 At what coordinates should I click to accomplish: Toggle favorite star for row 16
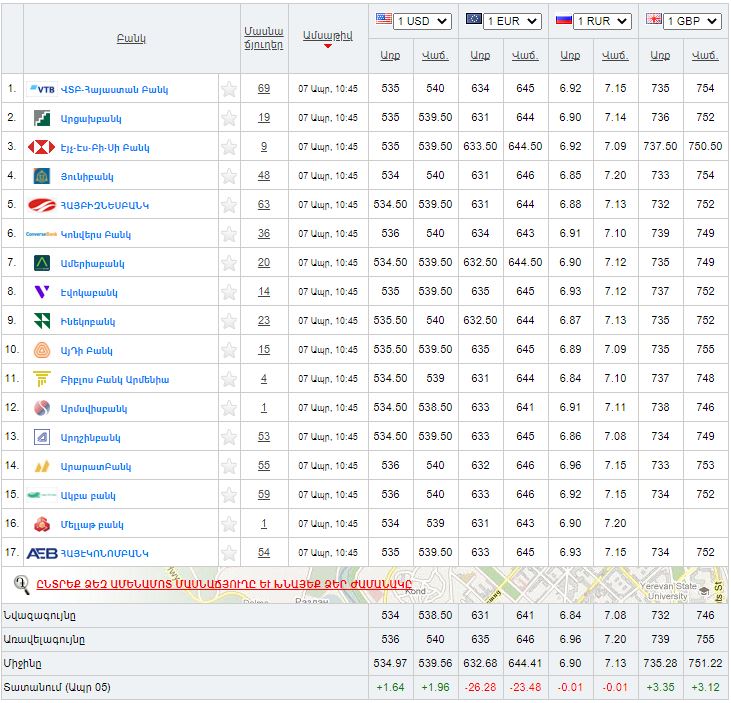(x=229, y=524)
